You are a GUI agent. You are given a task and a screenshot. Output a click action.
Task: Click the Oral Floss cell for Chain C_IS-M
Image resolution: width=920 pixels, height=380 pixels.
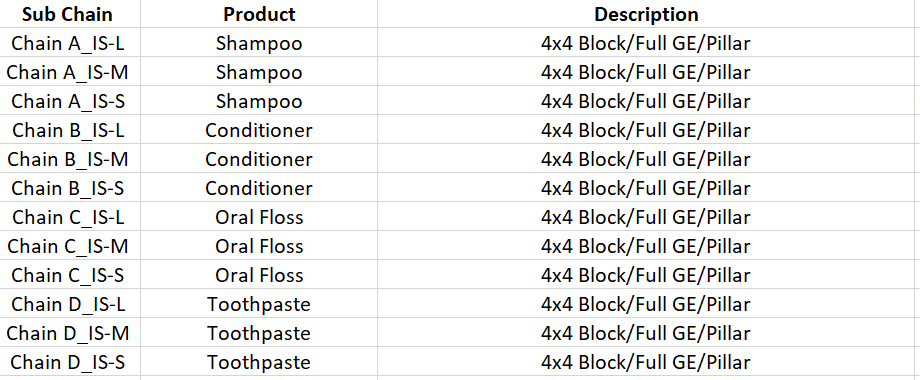point(259,246)
